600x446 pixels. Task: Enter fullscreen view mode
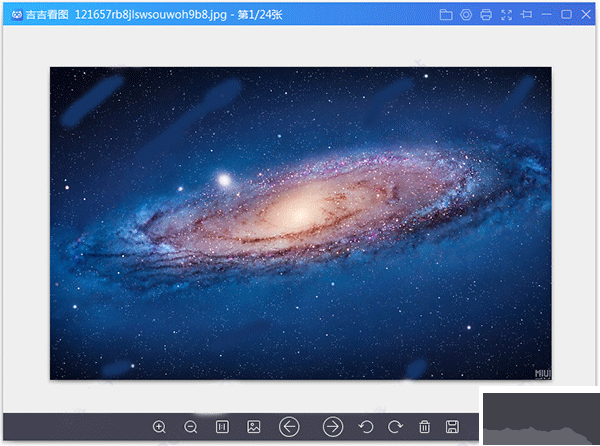point(506,15)
